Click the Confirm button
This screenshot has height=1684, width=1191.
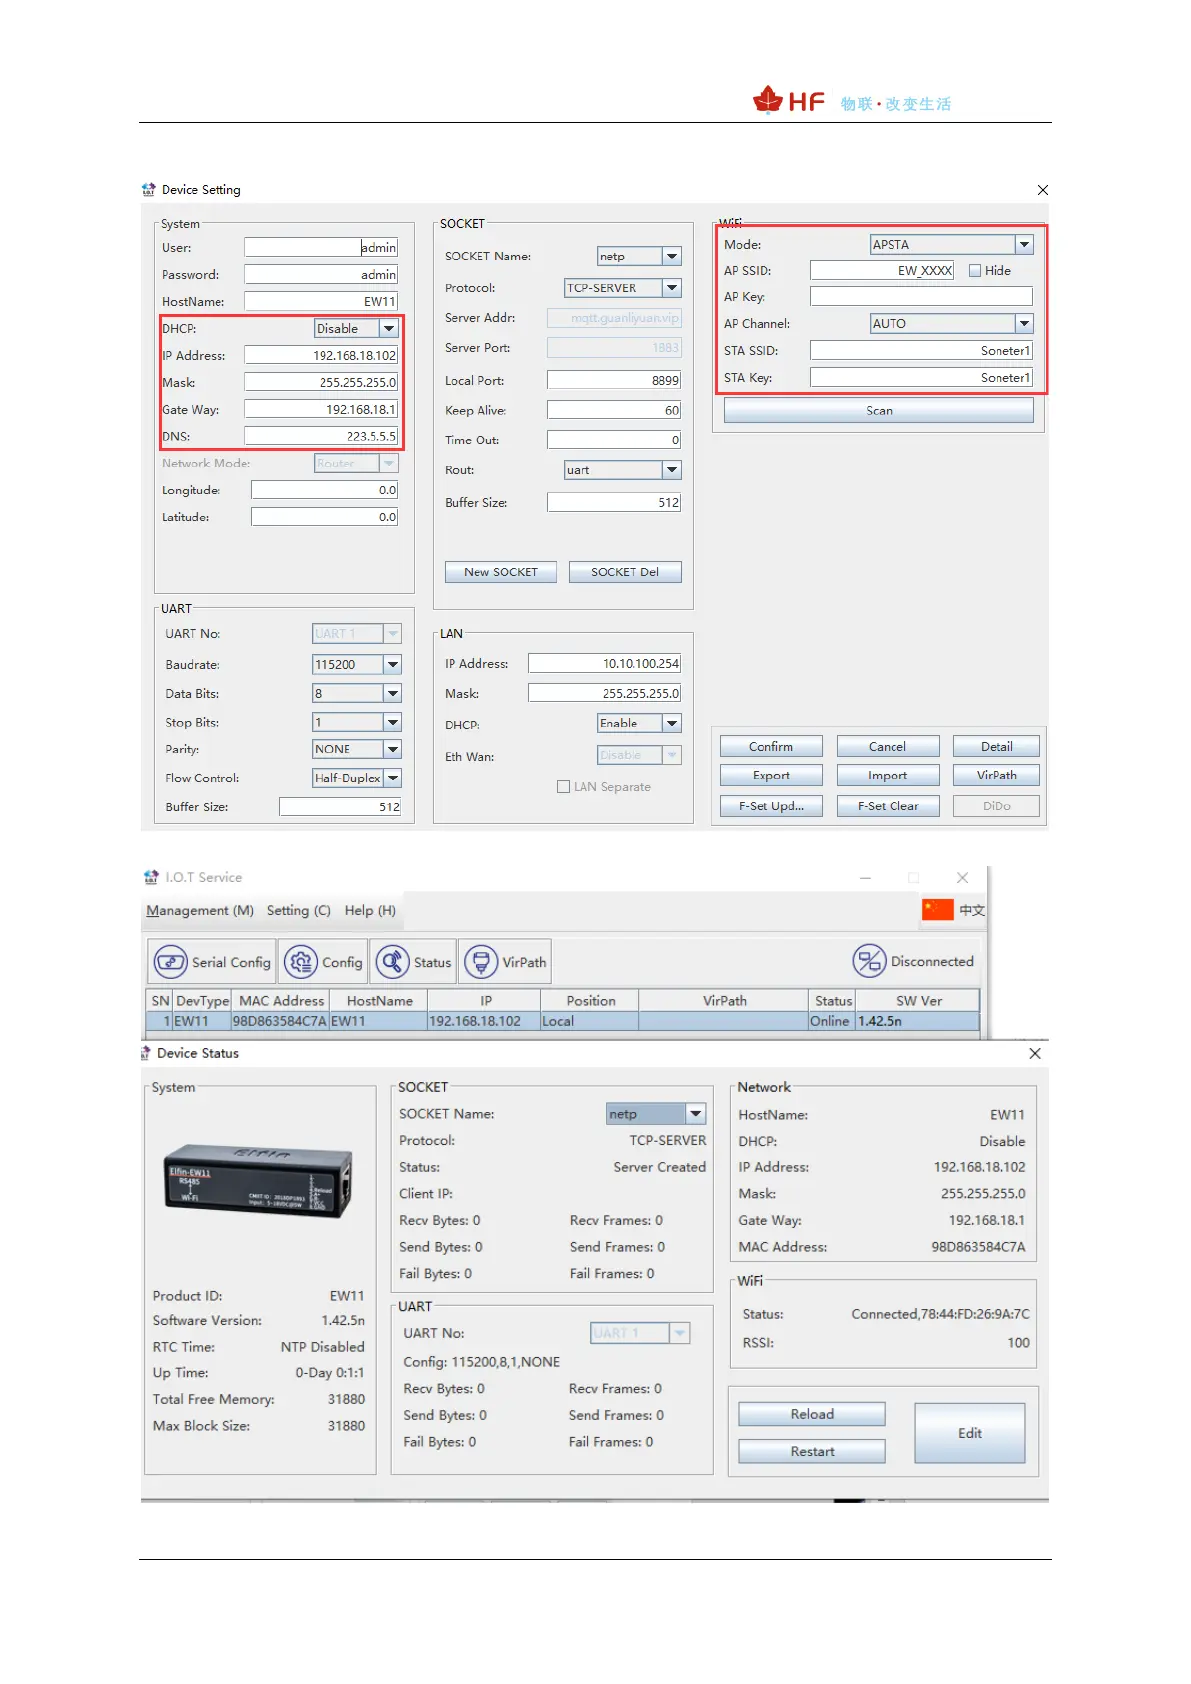tap(770, 747)
